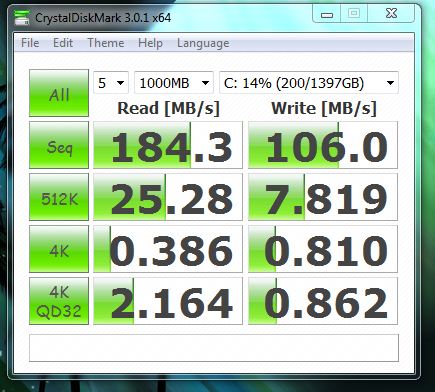Open the File menu

click(x=30, y=43)
